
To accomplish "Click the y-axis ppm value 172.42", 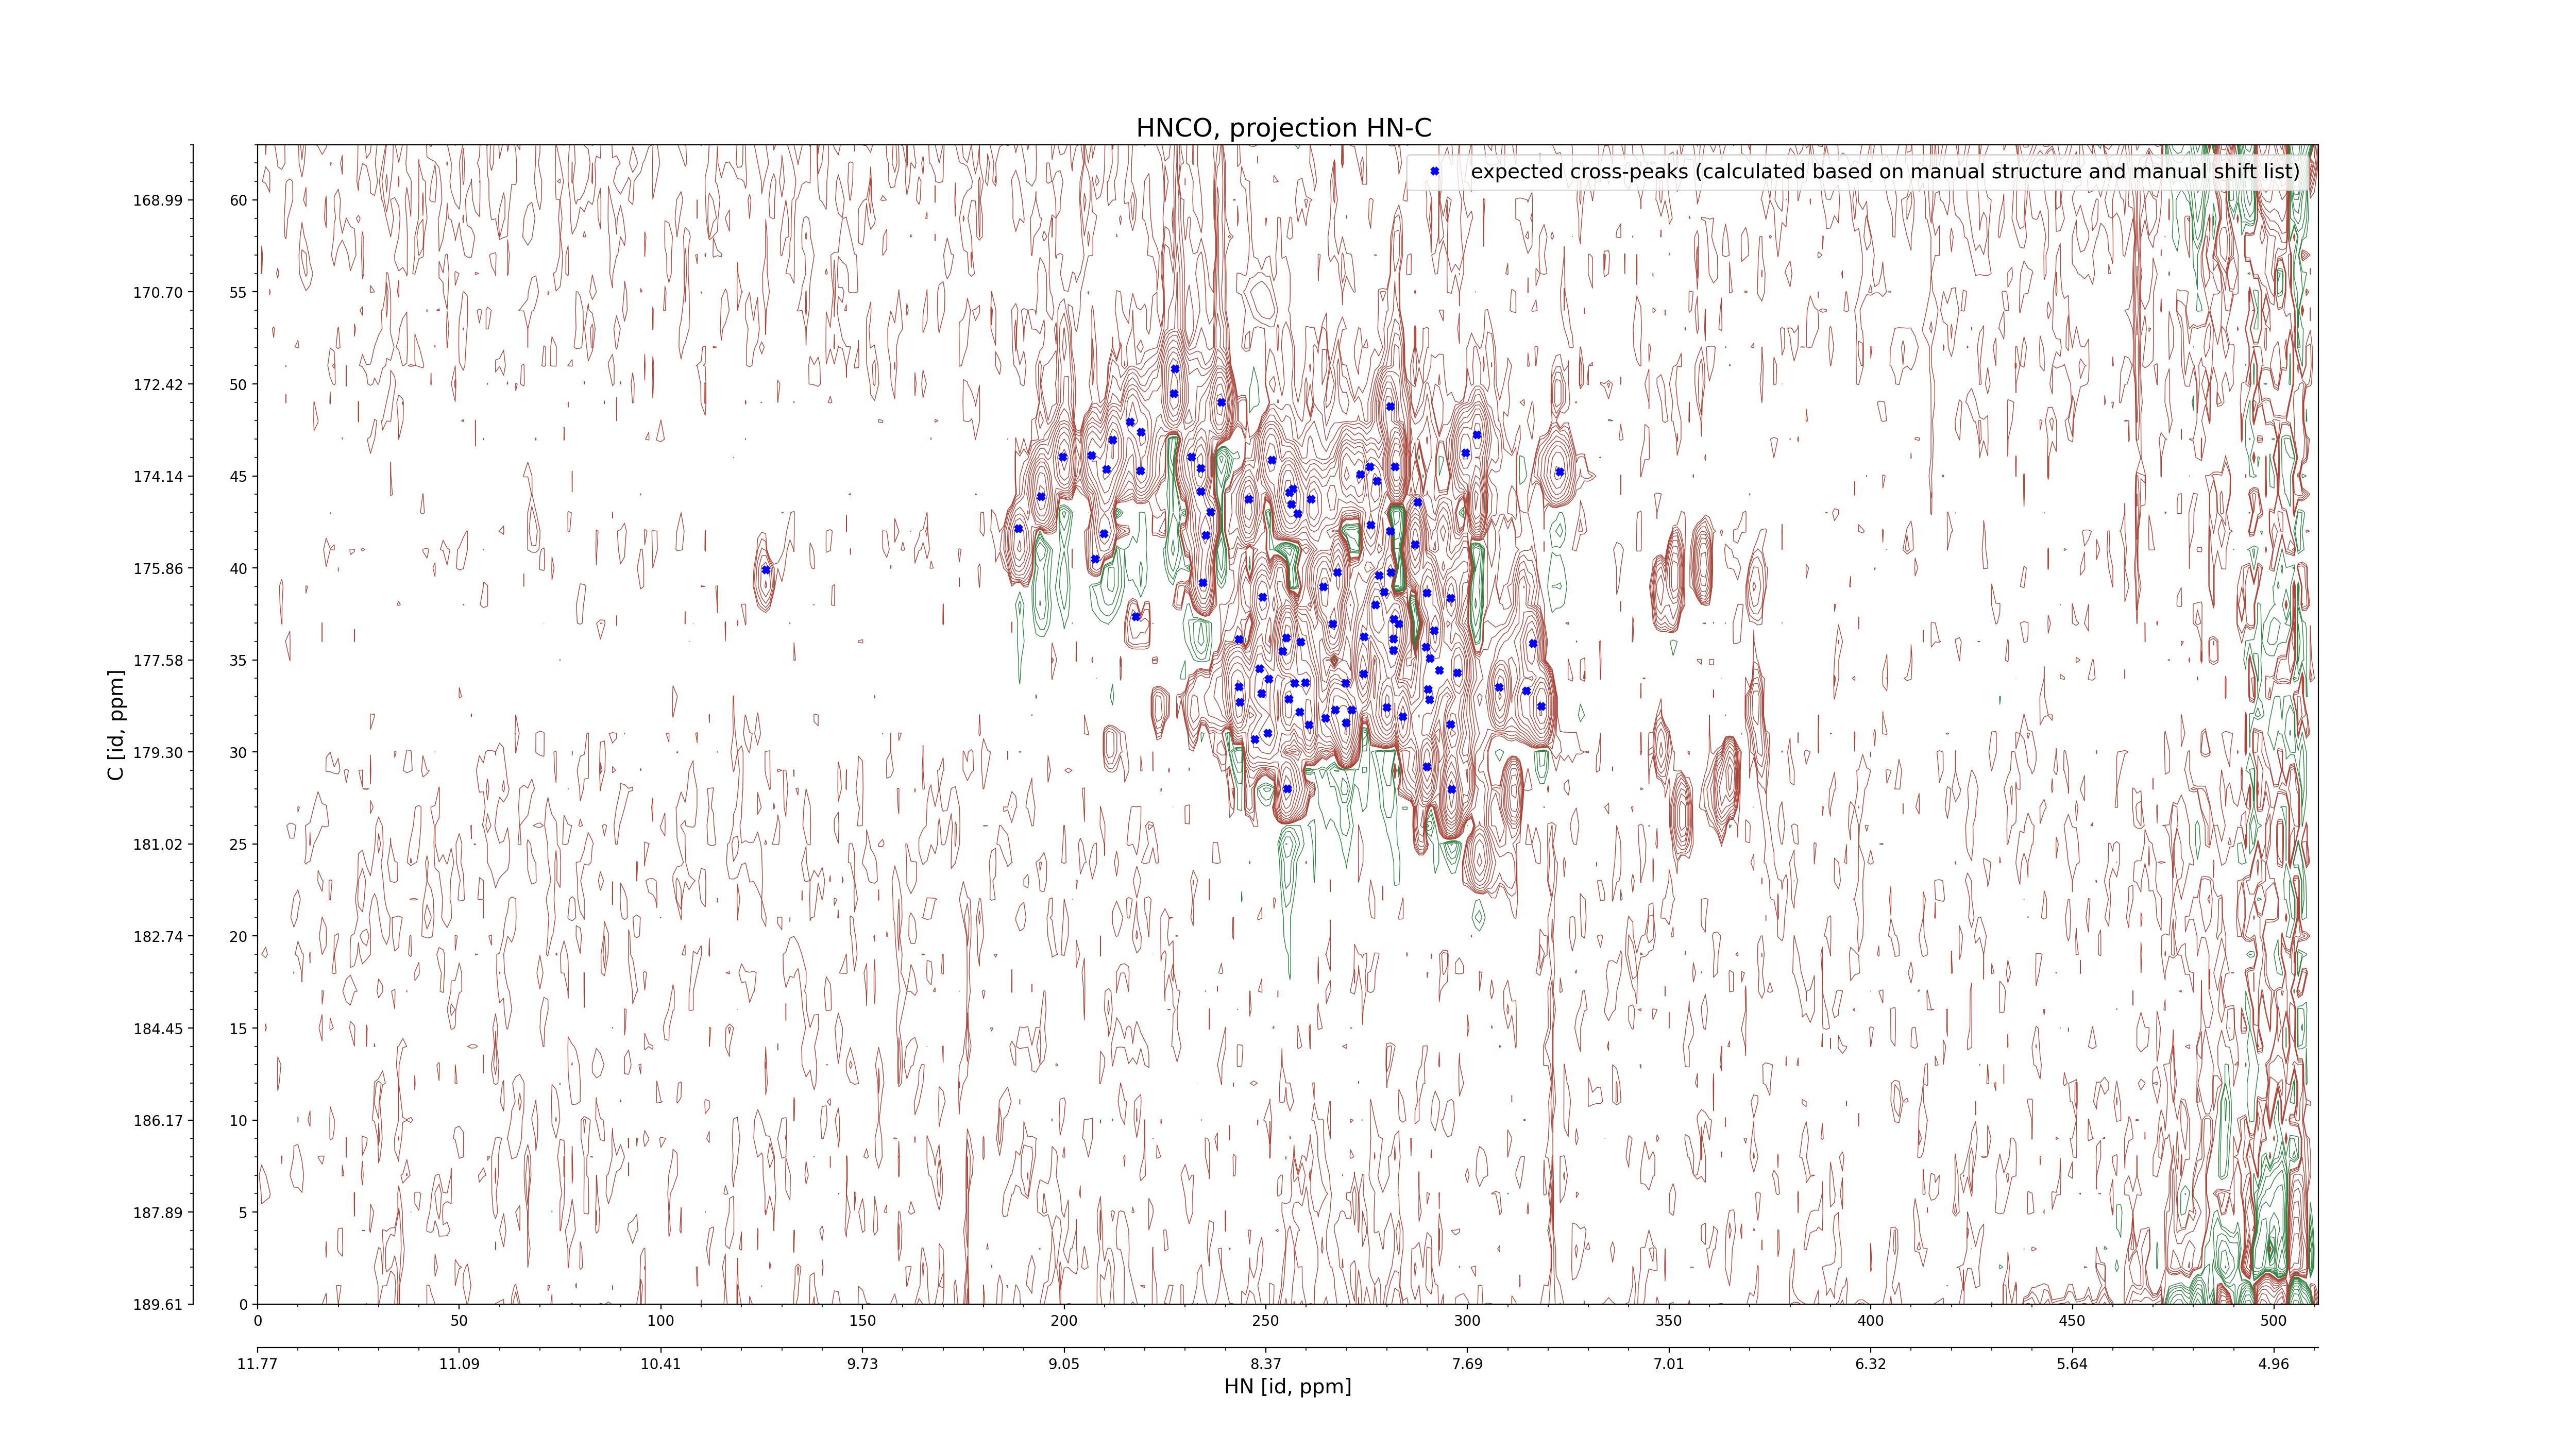I will point(158,384).
